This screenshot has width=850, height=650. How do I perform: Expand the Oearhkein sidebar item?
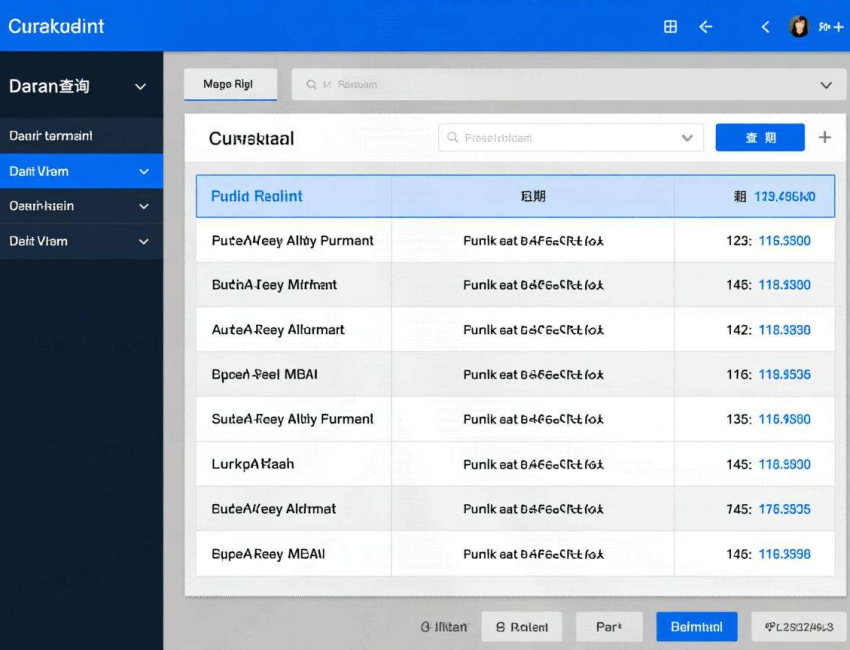[143, 206]
